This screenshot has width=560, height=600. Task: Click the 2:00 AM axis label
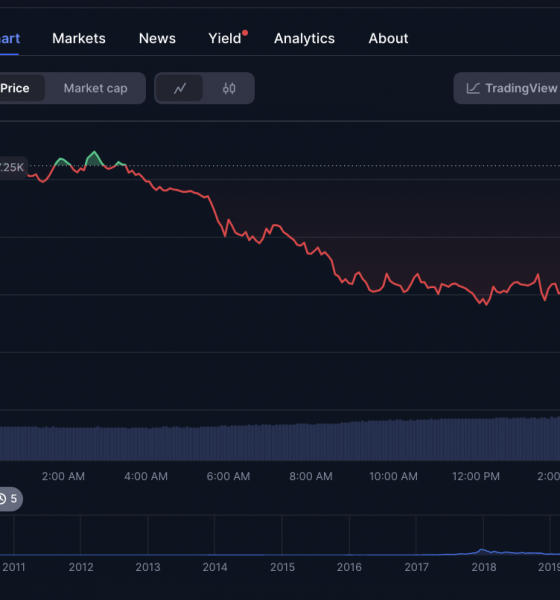[x=63, y=476]
